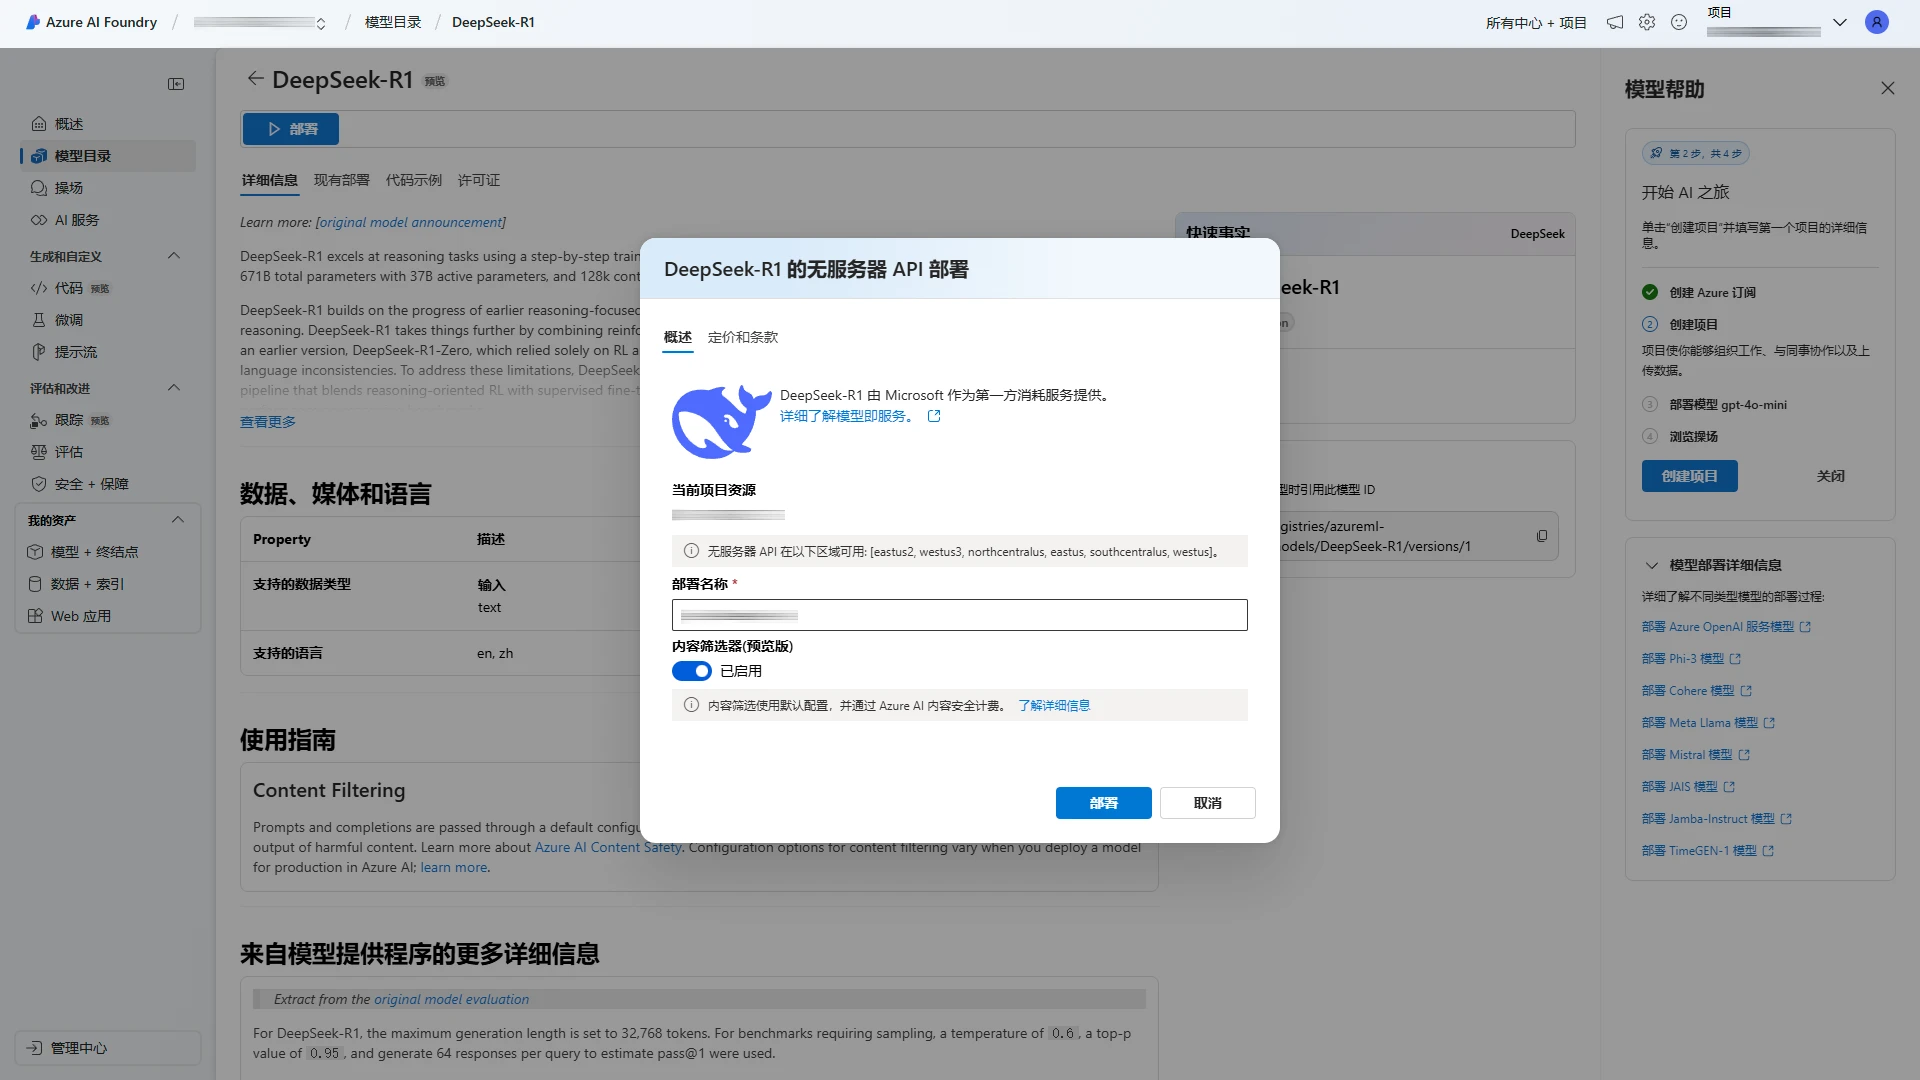The height and width of the screenshot is (1080, 1920).
Task: Open the 许可证 tab
Action: pos(477,180)
